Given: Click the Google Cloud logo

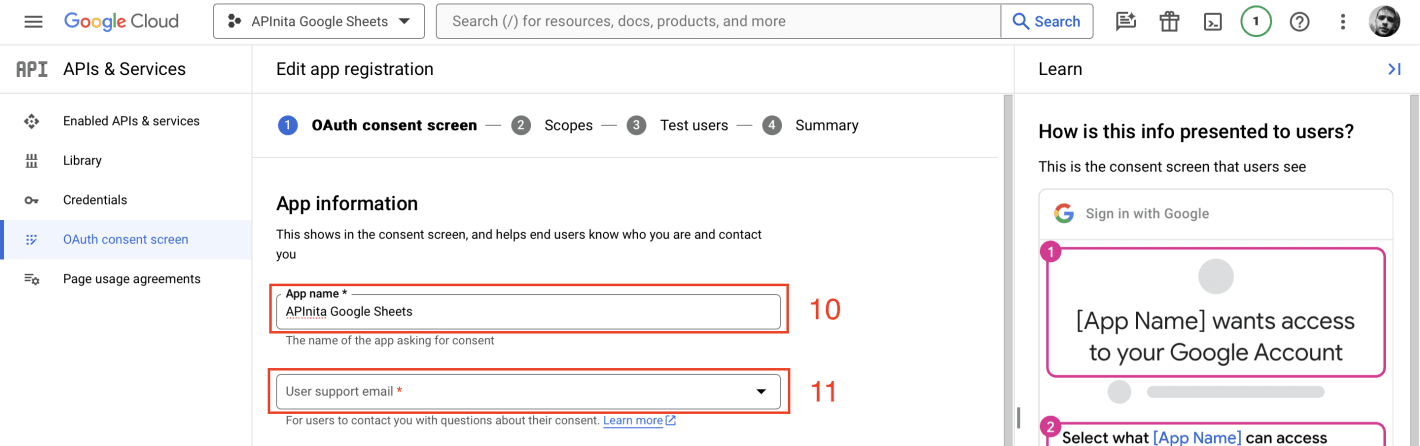Looking at the screenshot, I should 121,21.
